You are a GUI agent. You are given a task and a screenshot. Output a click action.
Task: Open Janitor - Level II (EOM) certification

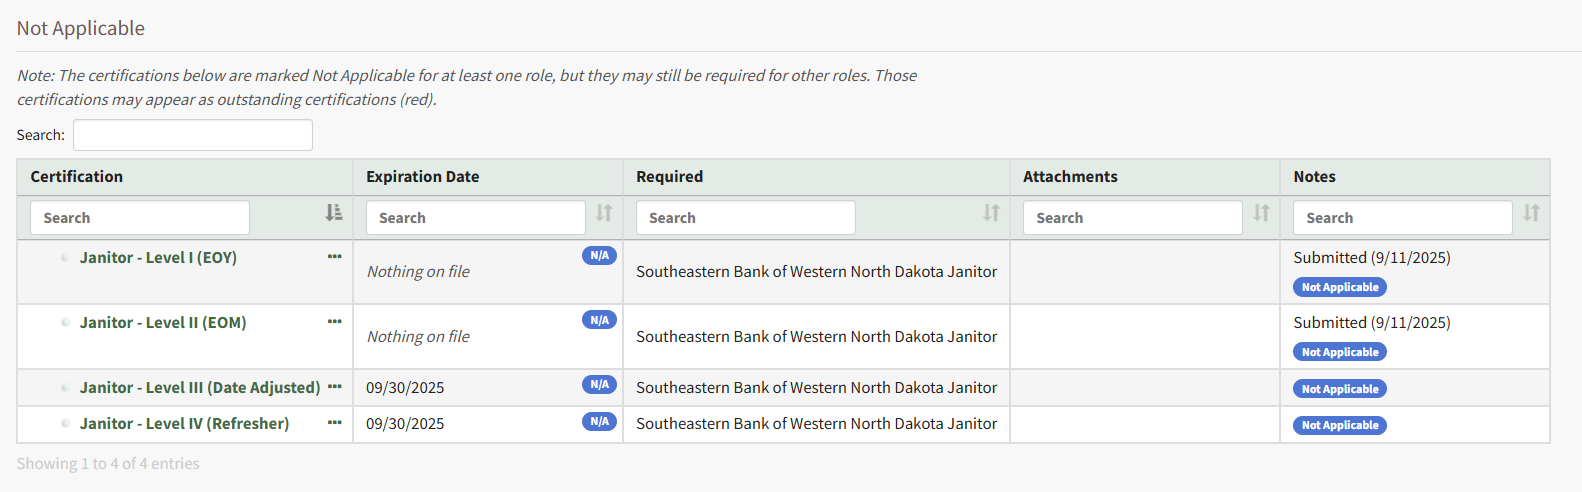(163, 323)
